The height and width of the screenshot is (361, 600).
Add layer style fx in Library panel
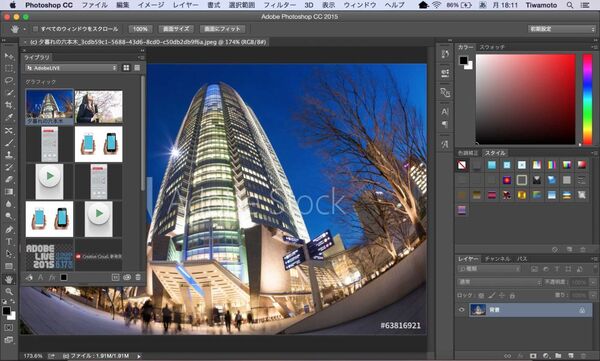[x=52, y=277]
